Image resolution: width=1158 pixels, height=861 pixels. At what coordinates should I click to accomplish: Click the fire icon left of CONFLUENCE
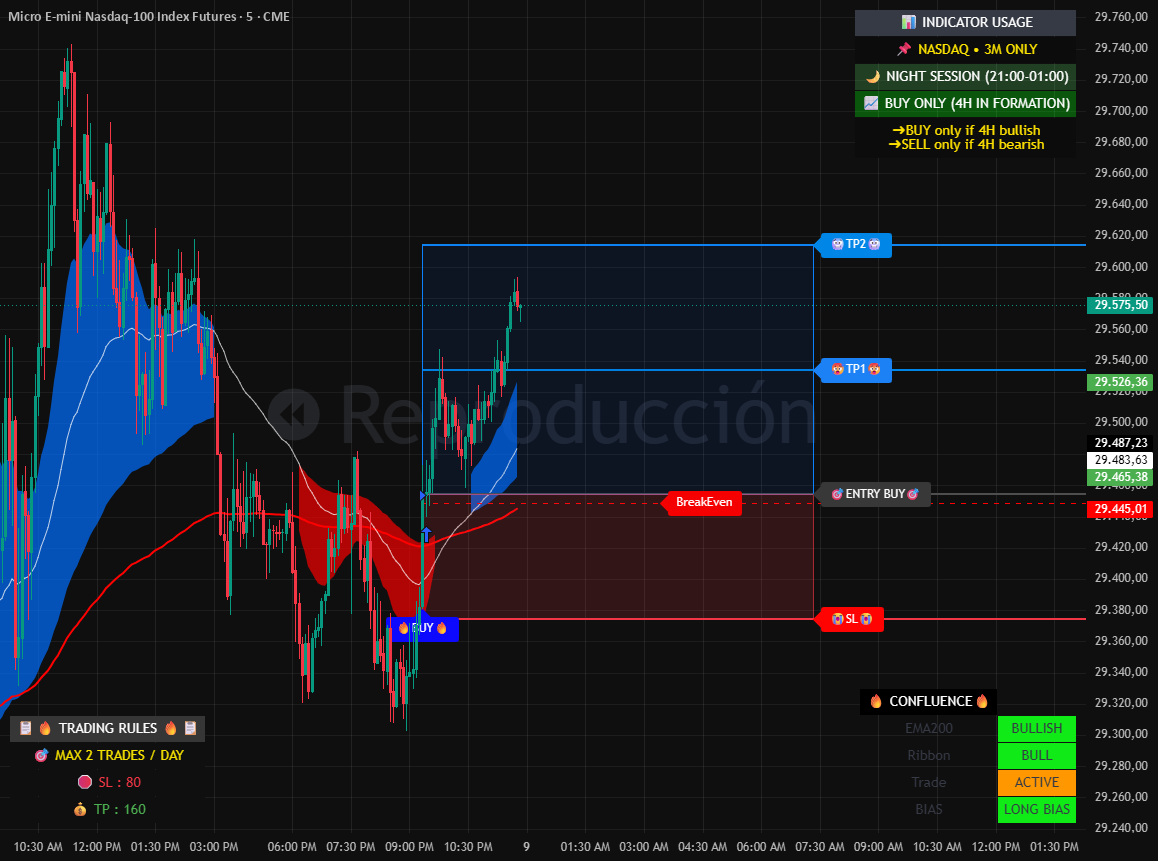[876, 702]
